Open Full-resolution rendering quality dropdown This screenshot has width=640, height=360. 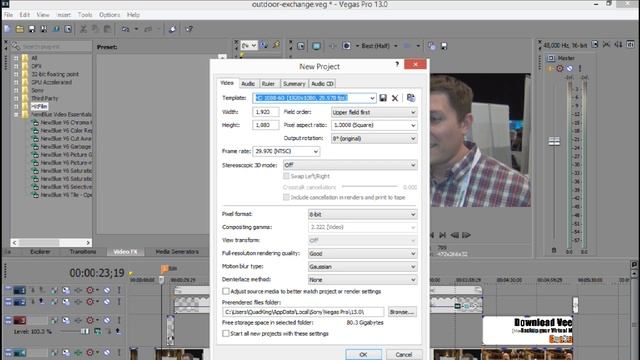pos(413,253)
